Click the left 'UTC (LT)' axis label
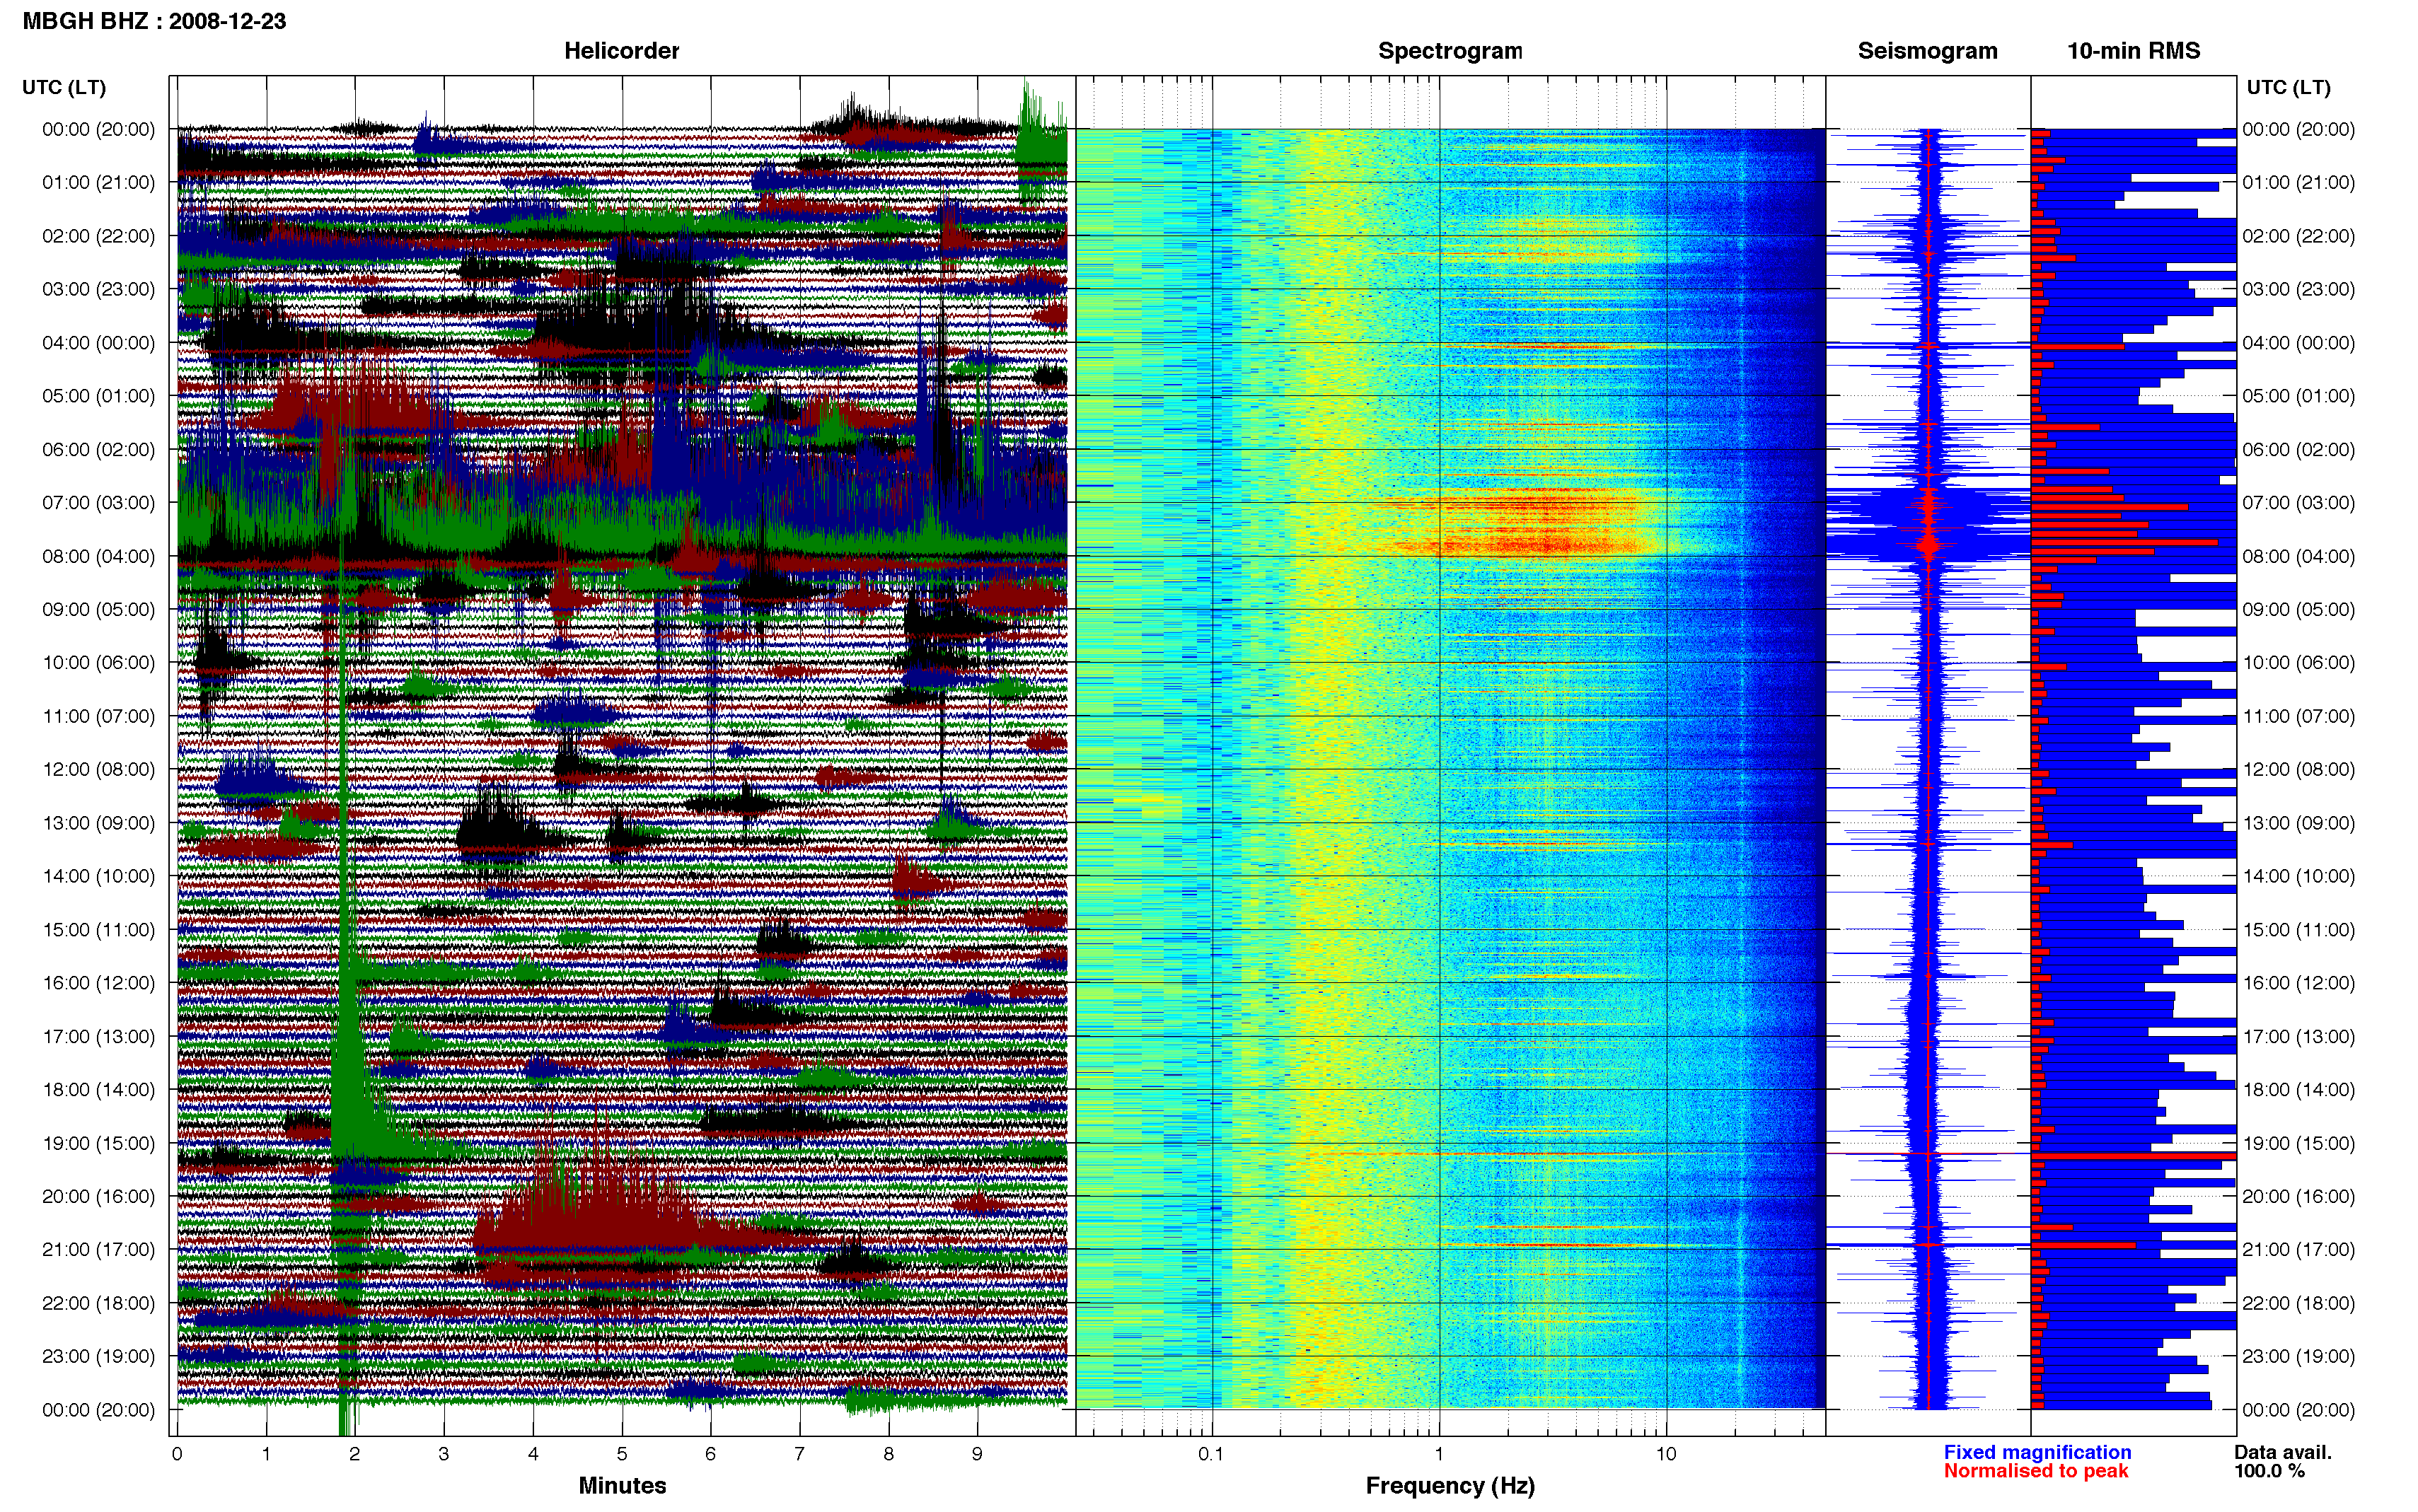This screenshot has width=2418, height=1512. coord(64,87)
